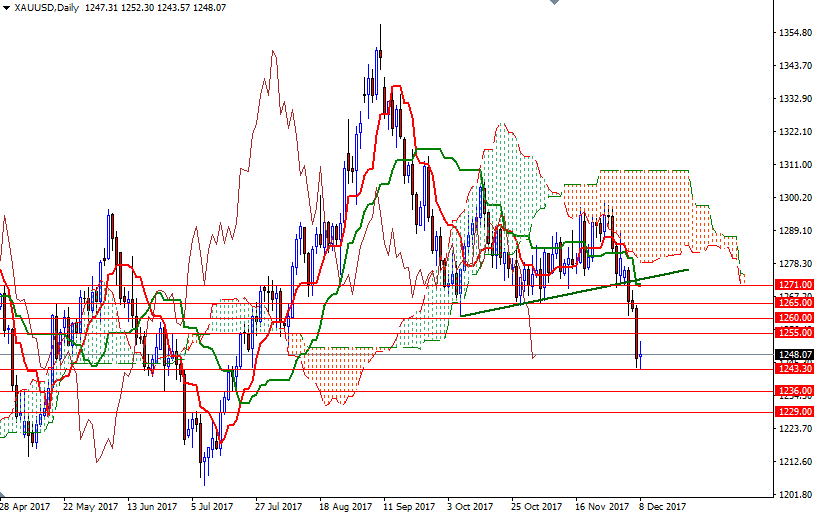Click the 3 Oct 2017 date label
Image resolution: width=814 pixels, height=514 pixels.
[x=470, y=506]
